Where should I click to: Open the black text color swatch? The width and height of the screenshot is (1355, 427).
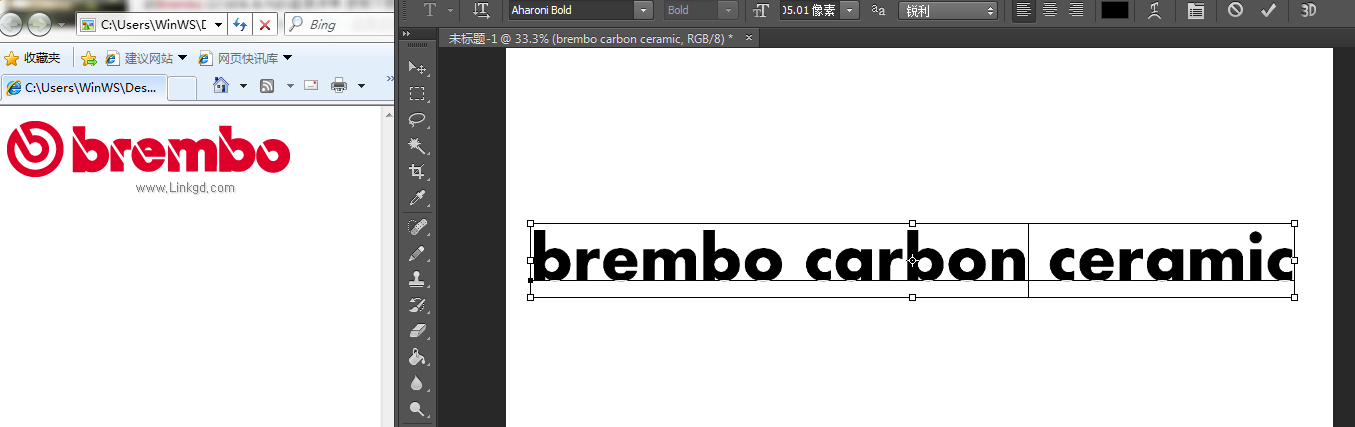click(1114, 10)
